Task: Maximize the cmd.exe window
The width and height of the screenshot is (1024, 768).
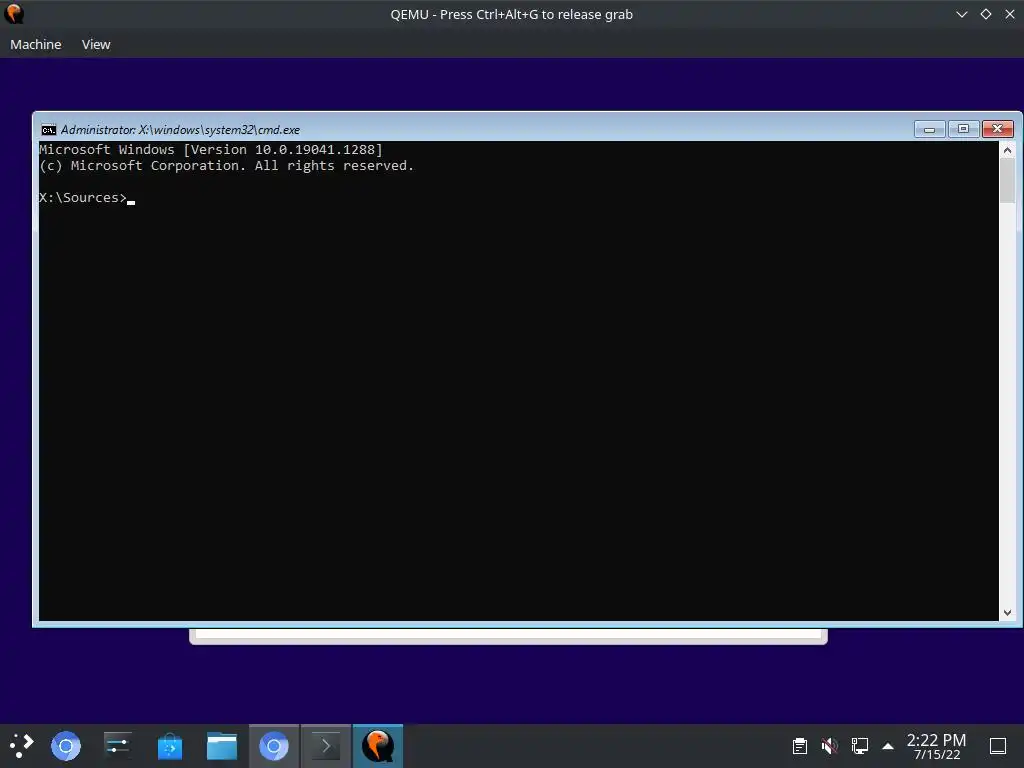Action: [963, 129]
